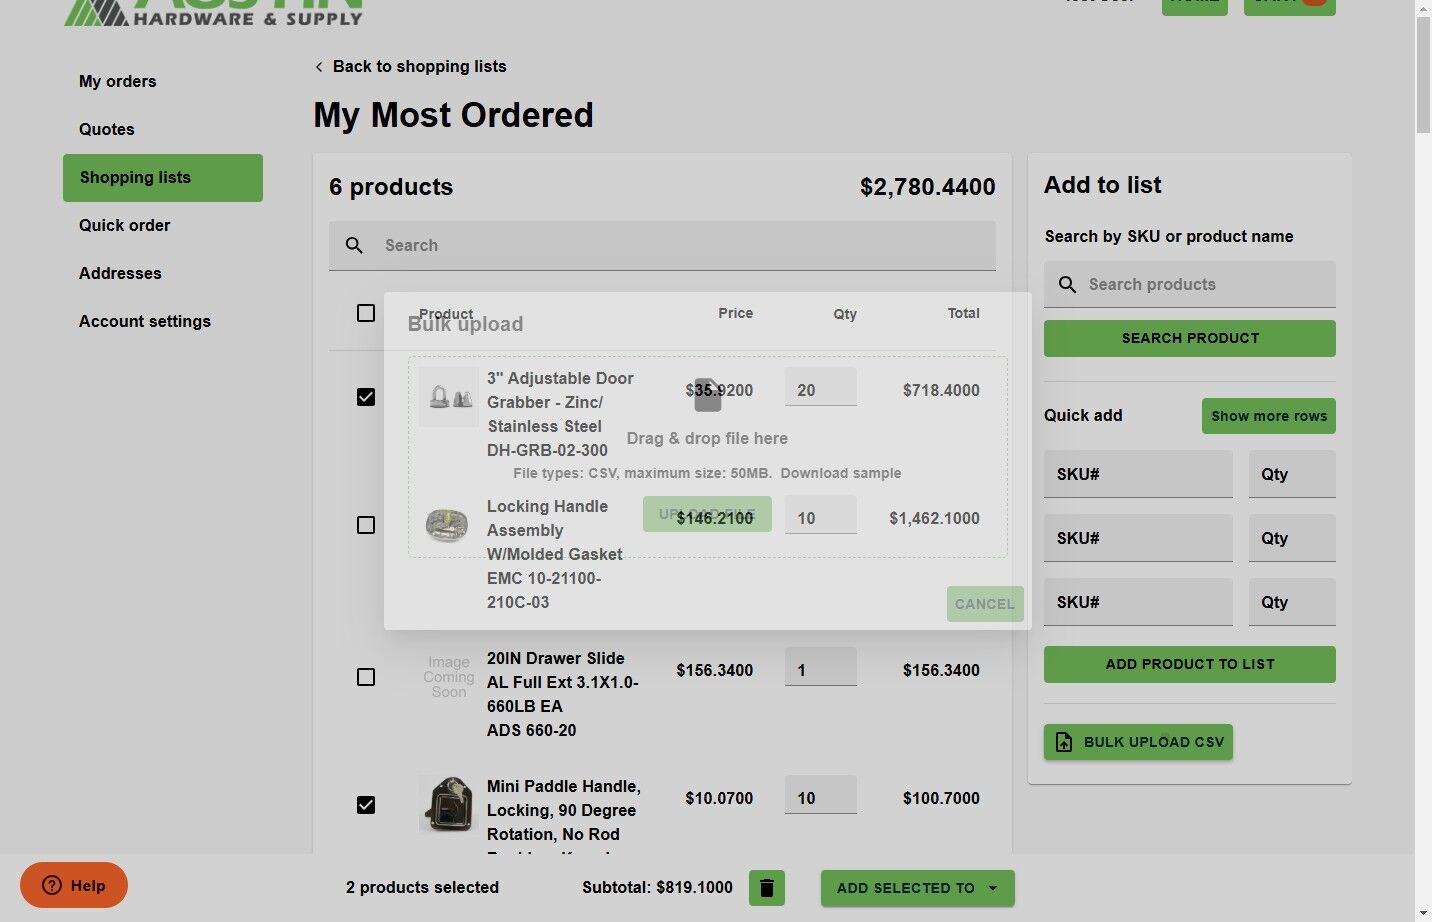Open the orange Help widget
The height and width of the screenshot is (922, 1432).
point(74,885)
